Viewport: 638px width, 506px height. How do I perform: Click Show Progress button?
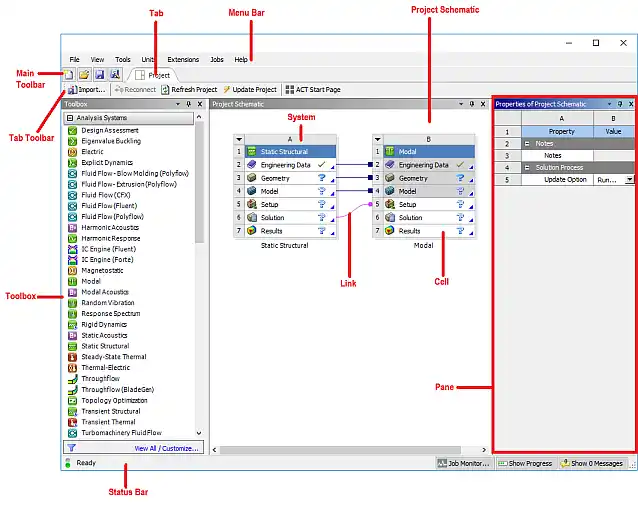525,463
